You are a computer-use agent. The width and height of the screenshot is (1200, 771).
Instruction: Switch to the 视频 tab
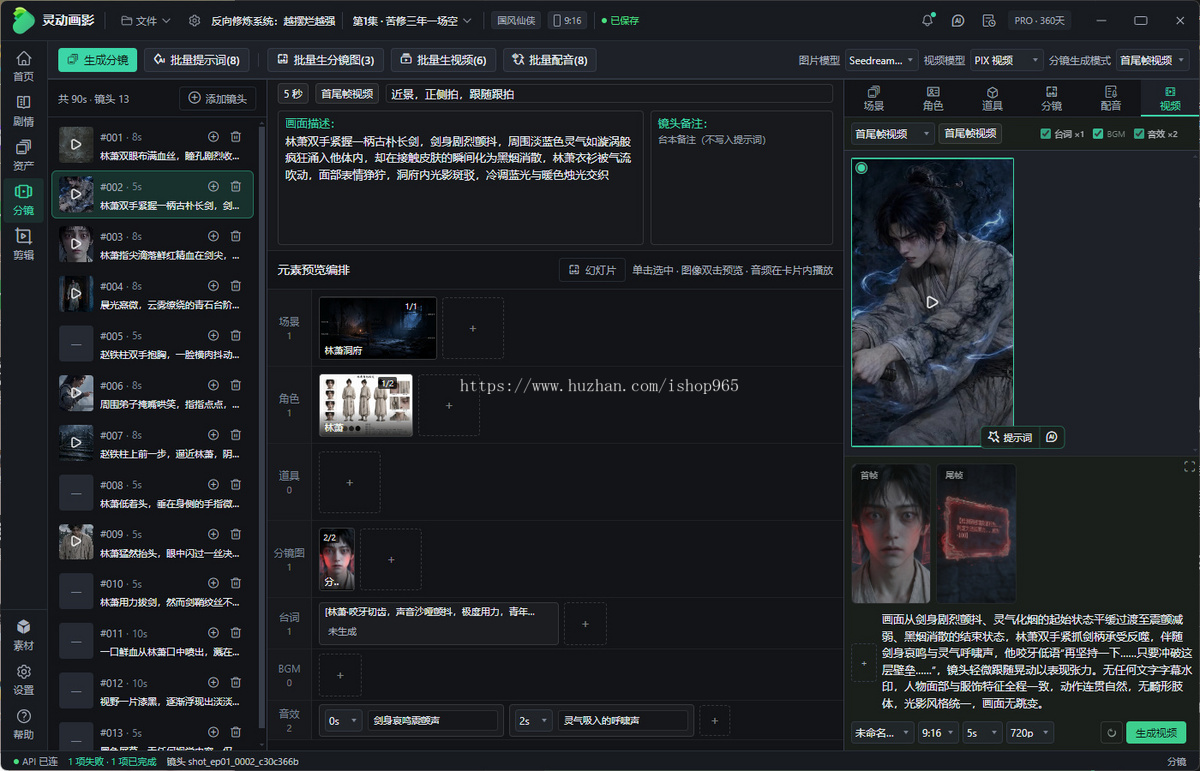pyautogui.click(x=1169, y=97)
